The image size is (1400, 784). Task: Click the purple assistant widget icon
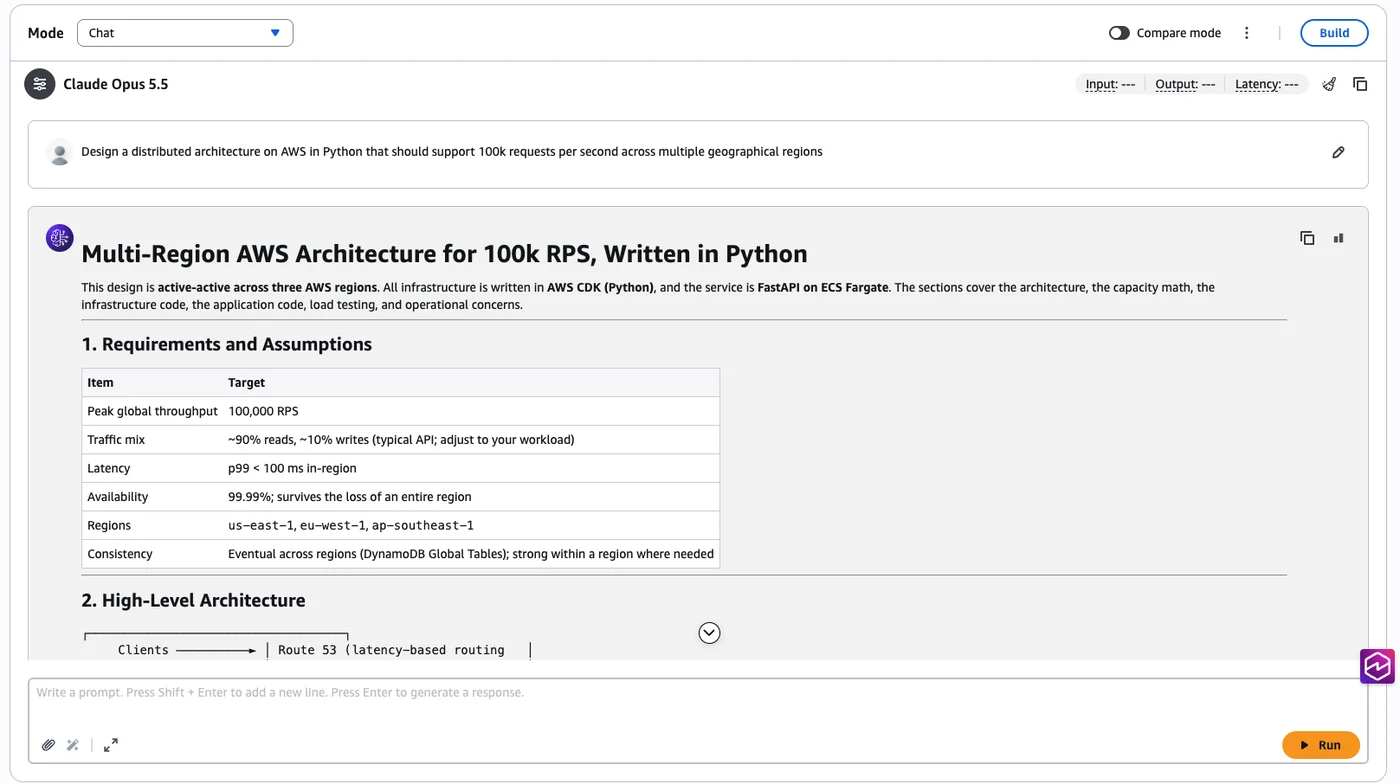[x=1377, y=666]
